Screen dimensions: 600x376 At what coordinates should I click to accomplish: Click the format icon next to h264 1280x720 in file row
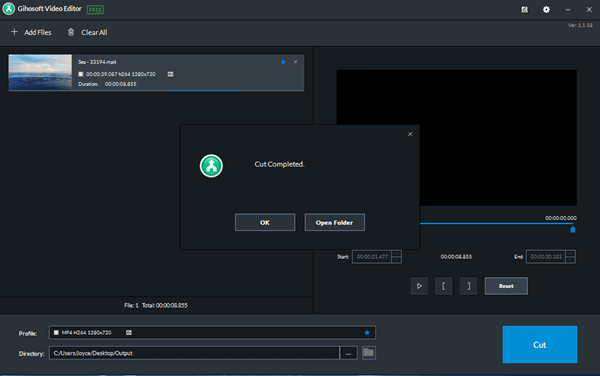point(170,74)
